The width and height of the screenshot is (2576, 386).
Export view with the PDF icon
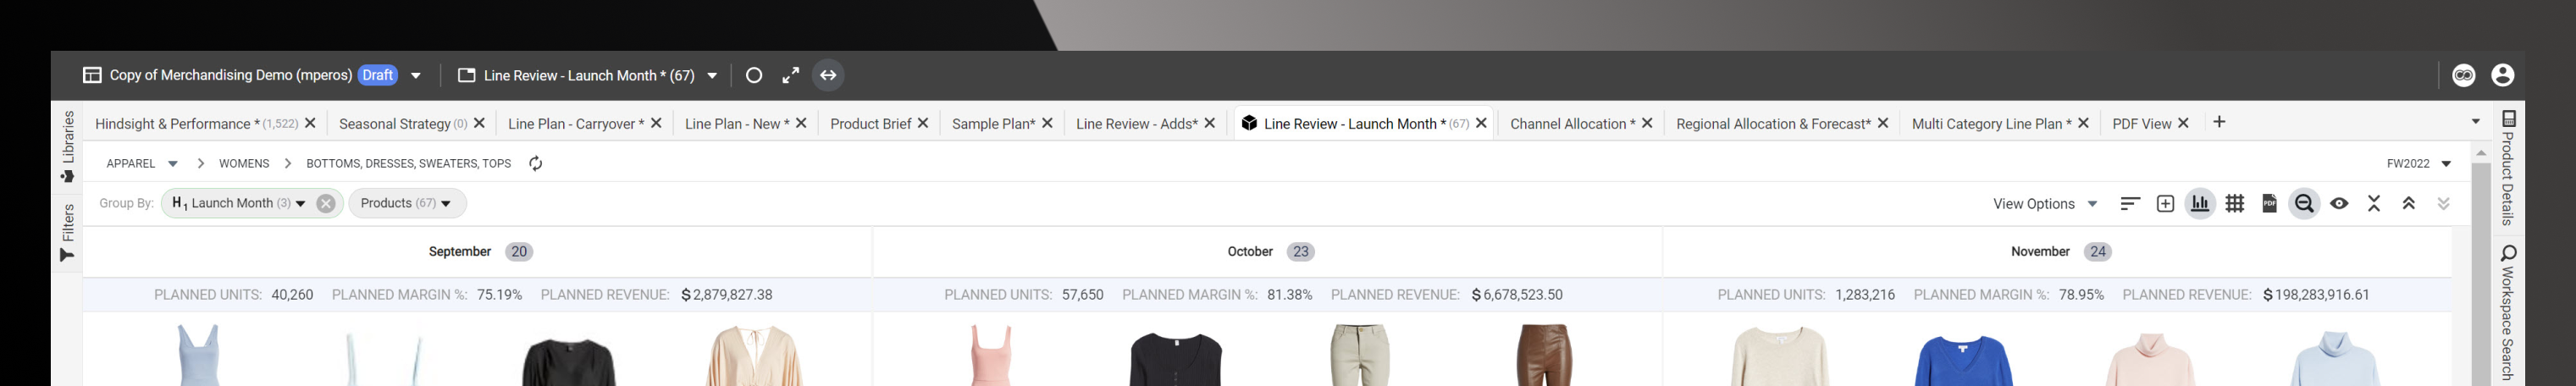click(2270, 204)
